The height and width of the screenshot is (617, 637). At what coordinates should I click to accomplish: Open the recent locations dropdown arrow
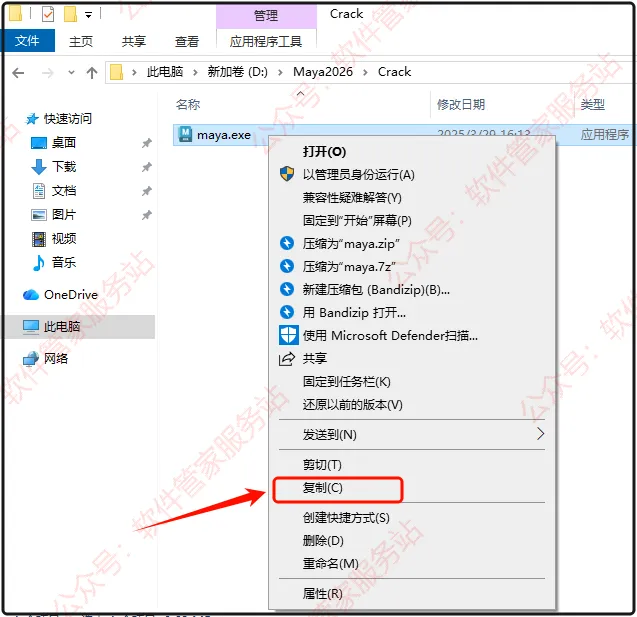[72, 73]
